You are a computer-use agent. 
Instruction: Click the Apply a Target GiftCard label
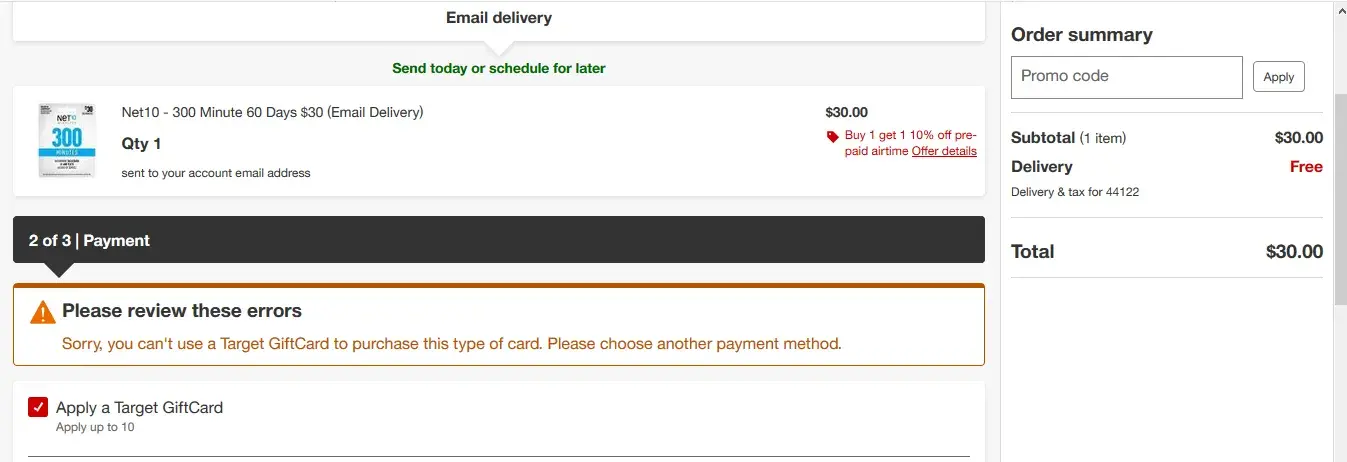[139, 408]
